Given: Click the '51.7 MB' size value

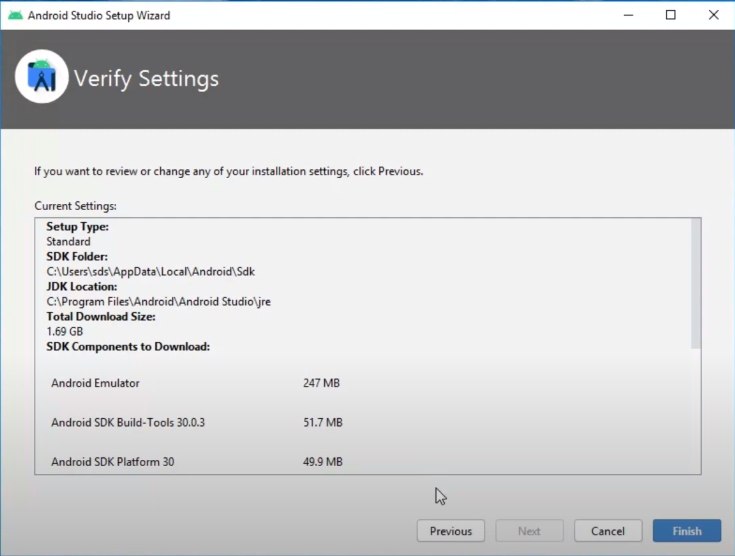Looking at the screenshot, I should pos(322,422).
